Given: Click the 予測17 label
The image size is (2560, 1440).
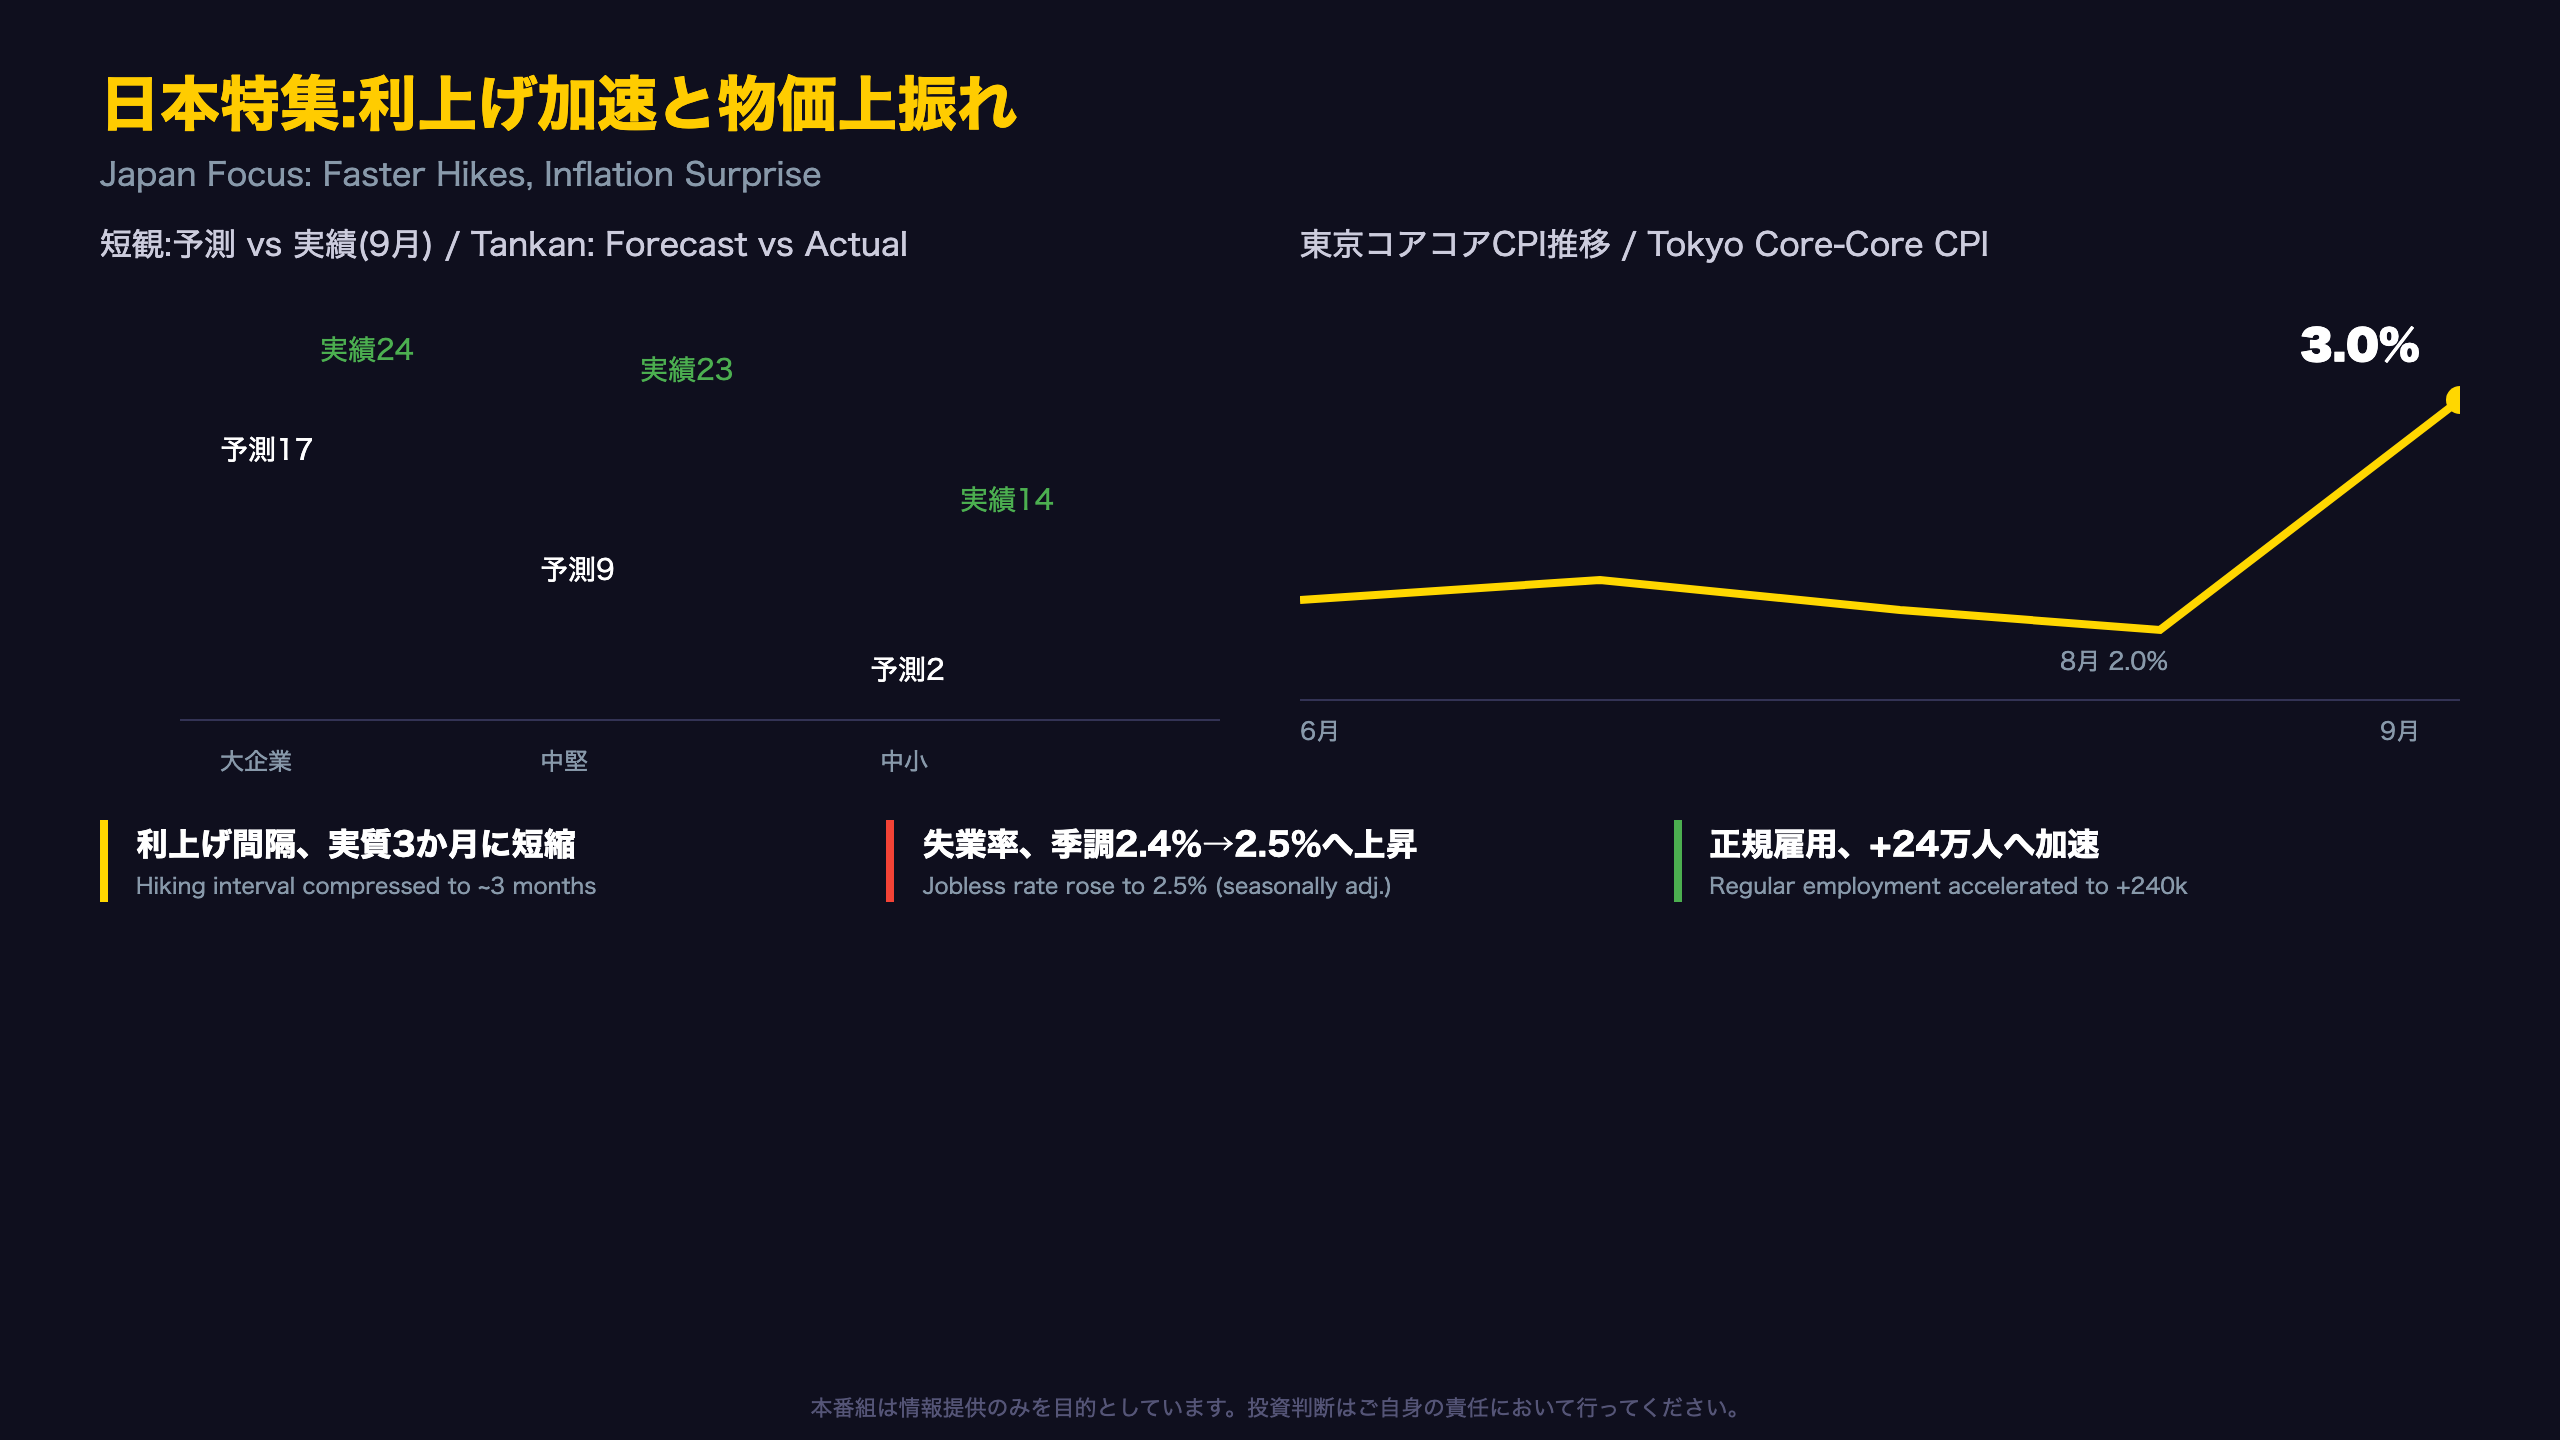Looking at the screenshot, I should [x=266, y=450].
